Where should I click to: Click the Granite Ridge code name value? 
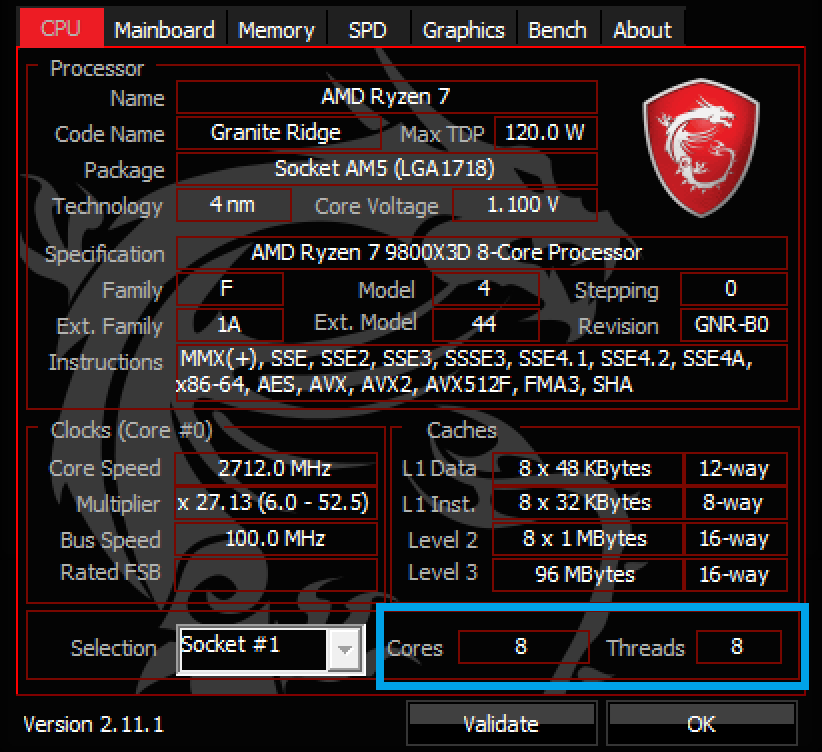pos(278,133)
